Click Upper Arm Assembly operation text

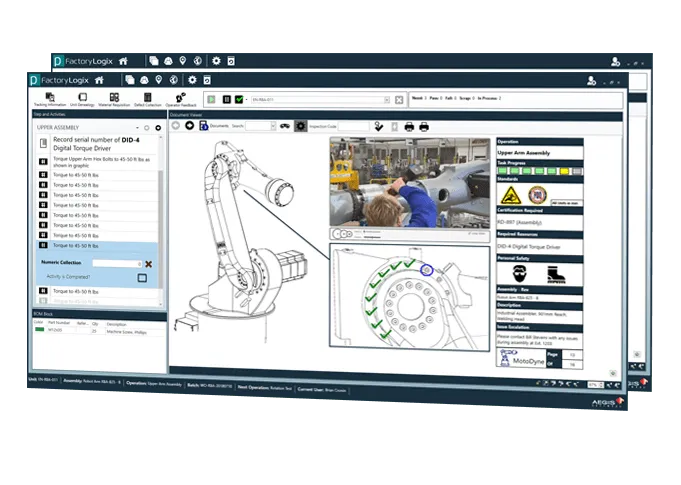coord(524,153)
